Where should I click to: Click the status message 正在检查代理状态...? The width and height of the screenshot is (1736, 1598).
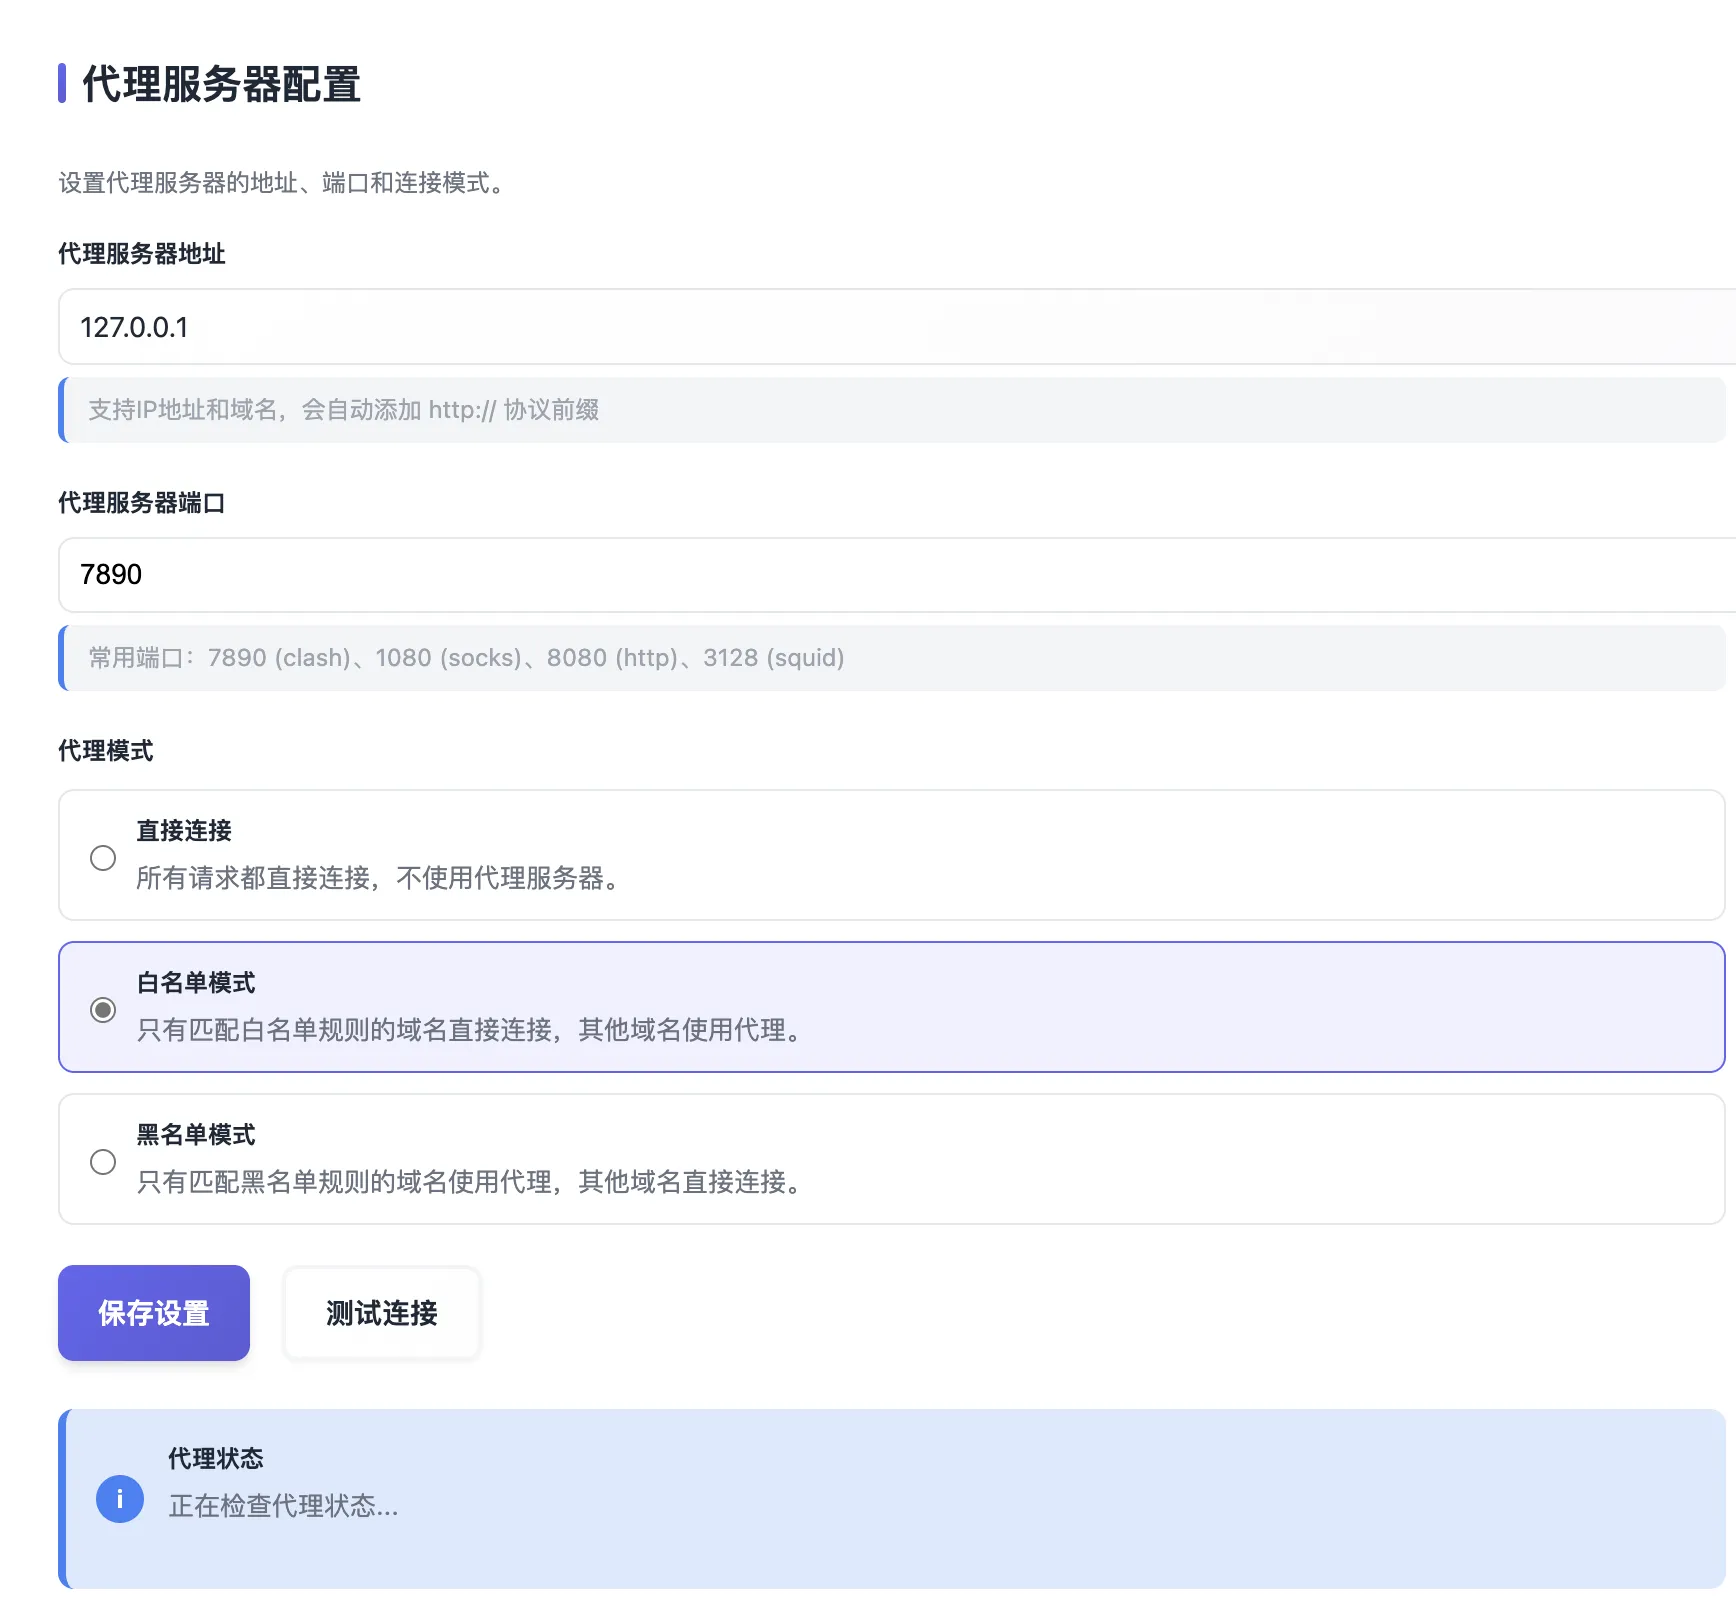click(x=284, y=1506)
